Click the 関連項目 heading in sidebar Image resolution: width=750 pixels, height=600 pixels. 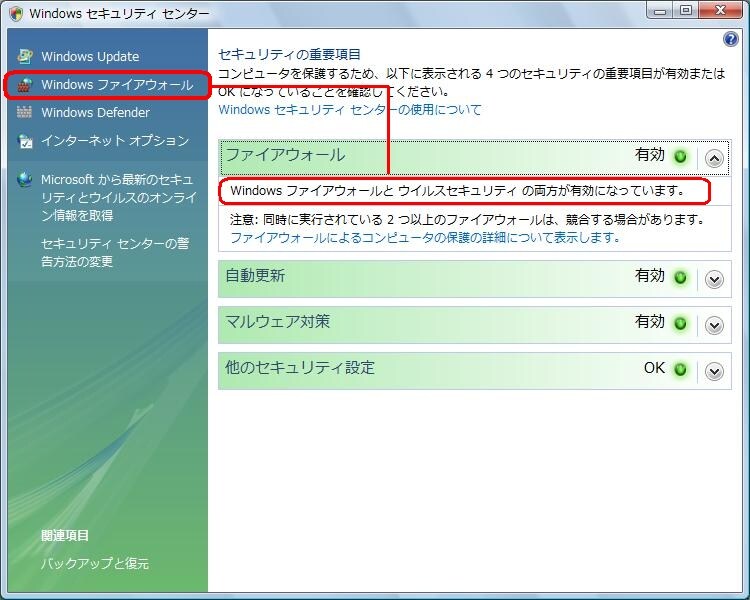[x=65, y=535]
